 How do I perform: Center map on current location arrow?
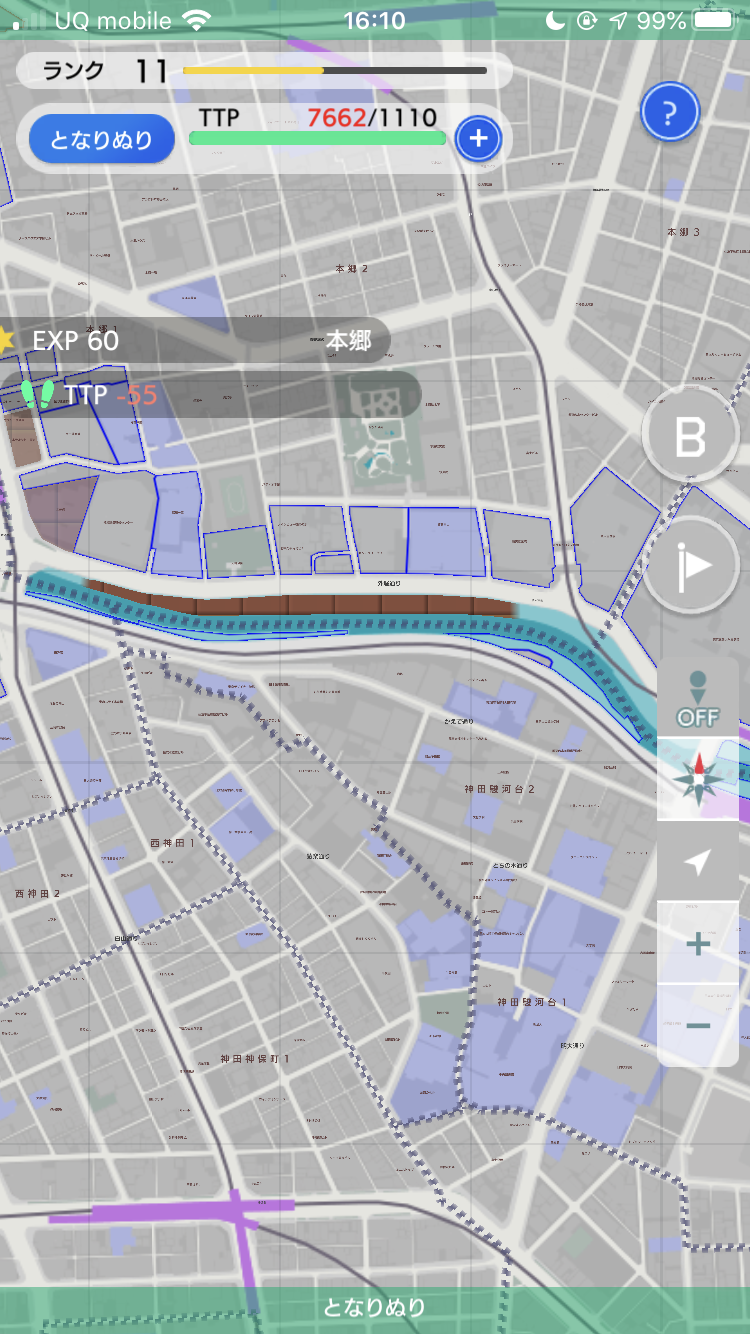pos(698,861)
